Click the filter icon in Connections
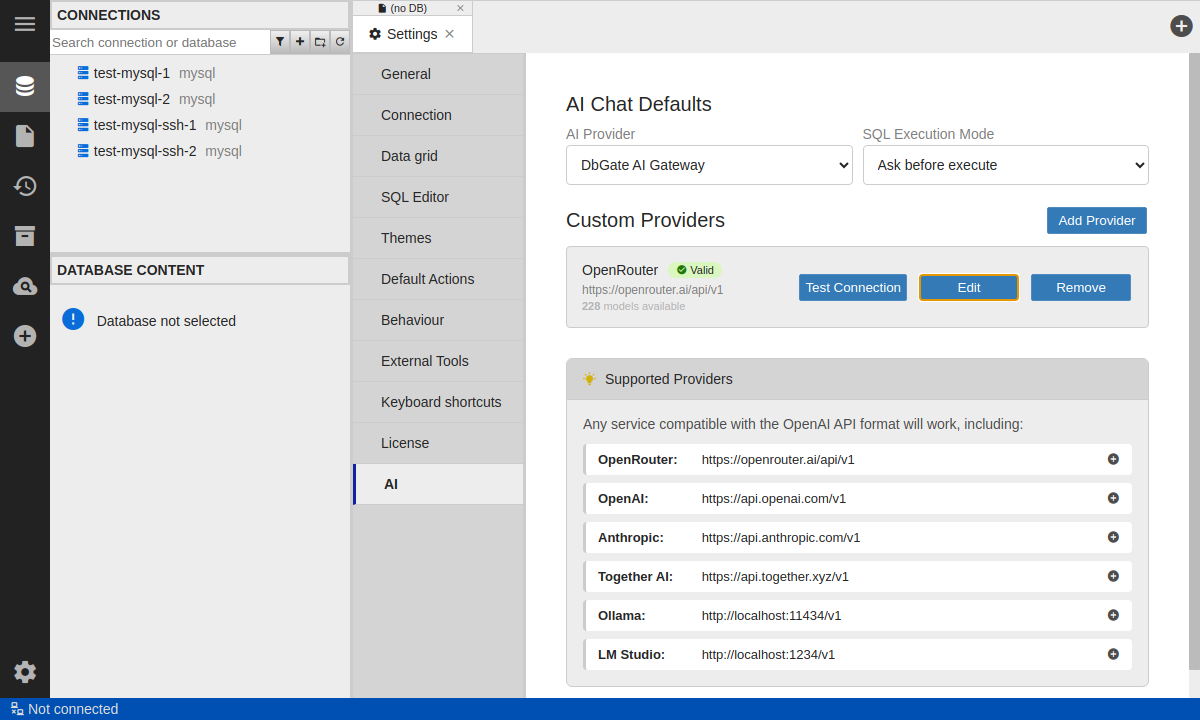This screenshot has width=1200, height=720. coord(280,42)
